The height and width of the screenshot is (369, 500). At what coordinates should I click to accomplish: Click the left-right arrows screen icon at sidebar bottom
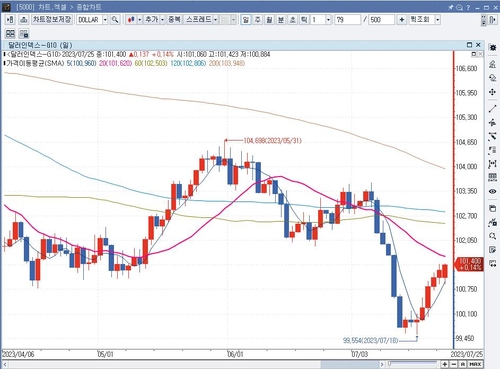pos(492,264)
